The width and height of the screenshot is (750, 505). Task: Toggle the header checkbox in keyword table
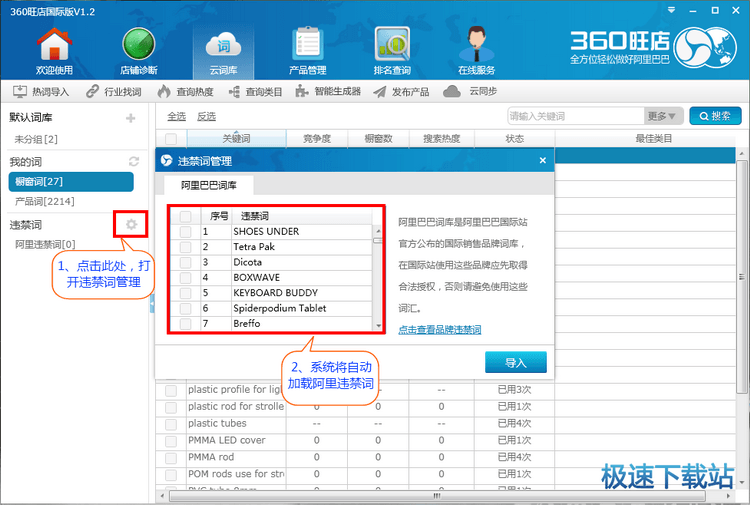[x=171, y=139]
